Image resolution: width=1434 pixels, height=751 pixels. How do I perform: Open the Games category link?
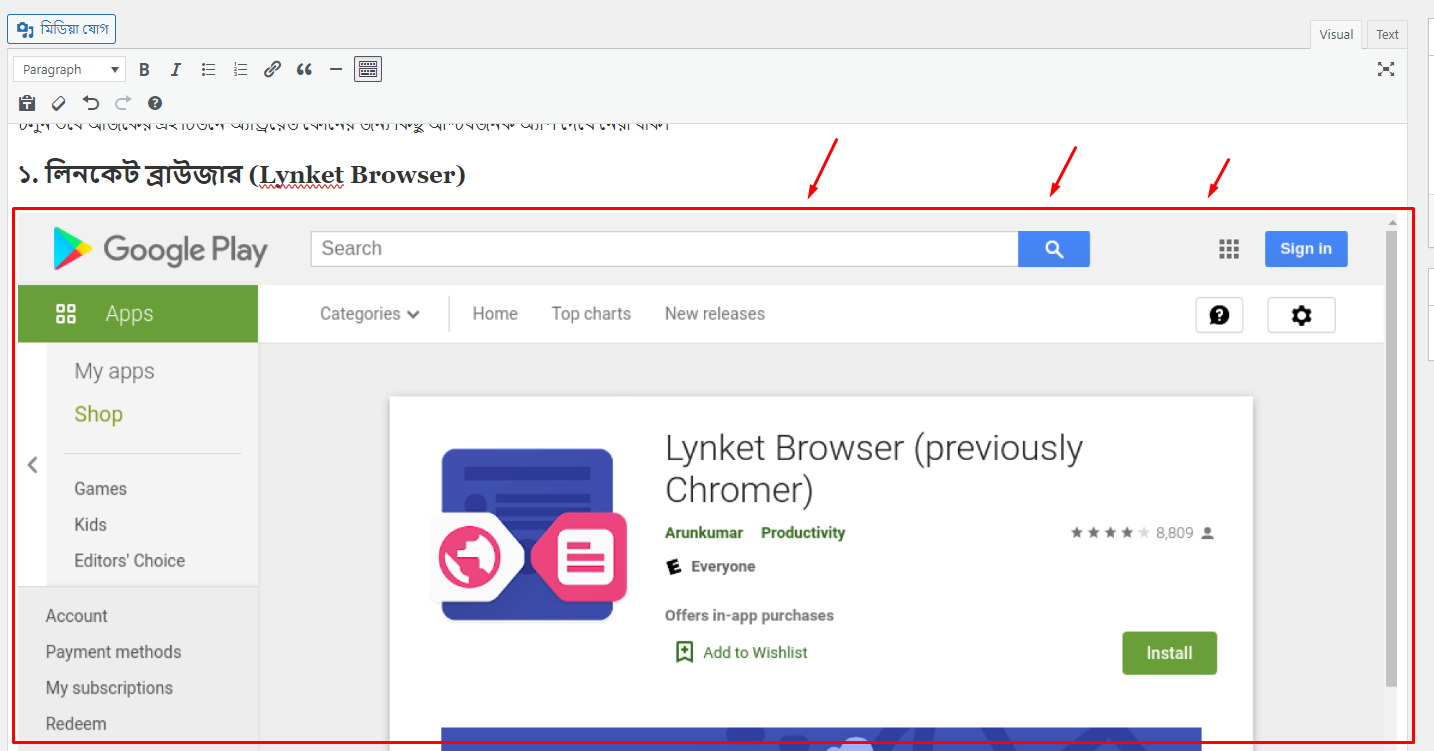coord(100,489)
